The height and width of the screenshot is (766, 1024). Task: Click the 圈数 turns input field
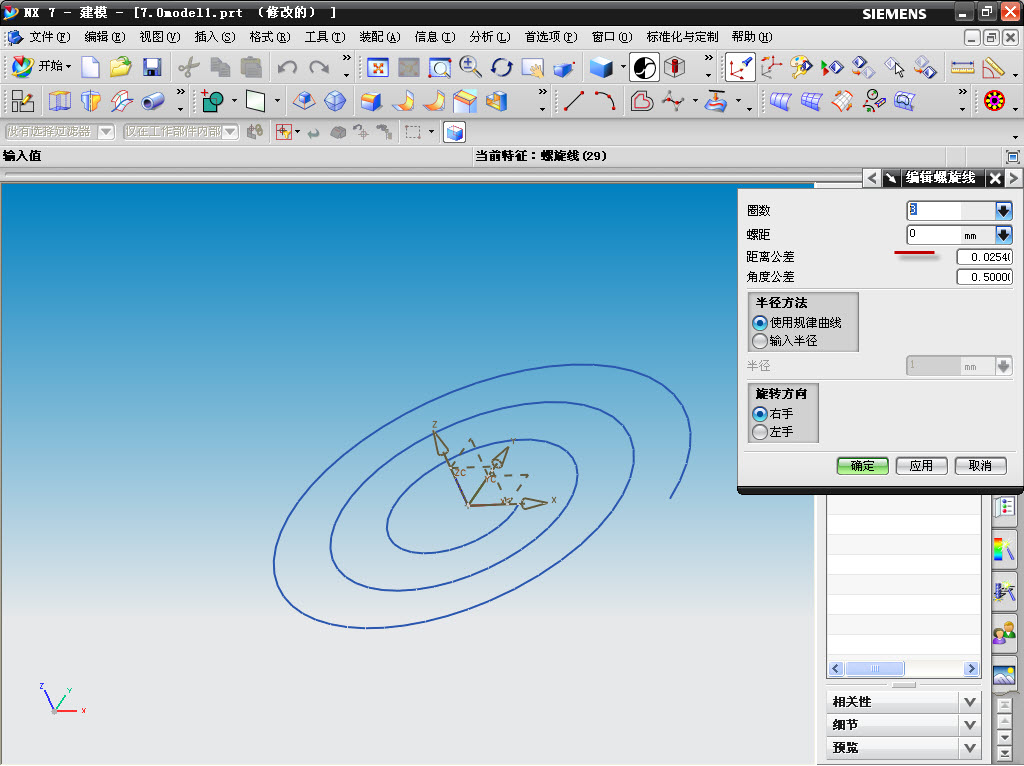951,210
